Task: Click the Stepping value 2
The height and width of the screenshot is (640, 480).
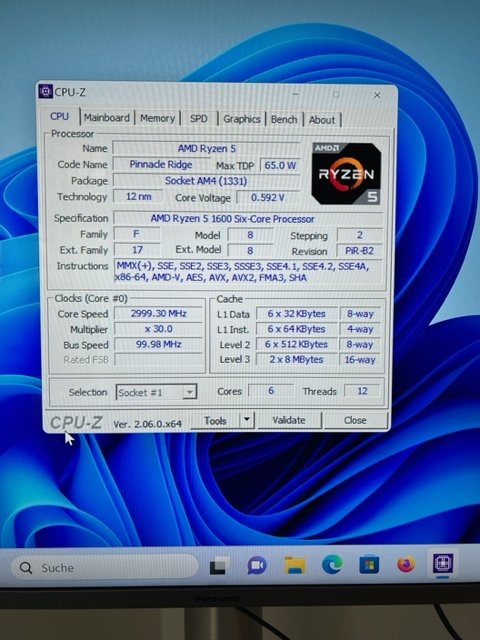Action: (x=360, y=235)
